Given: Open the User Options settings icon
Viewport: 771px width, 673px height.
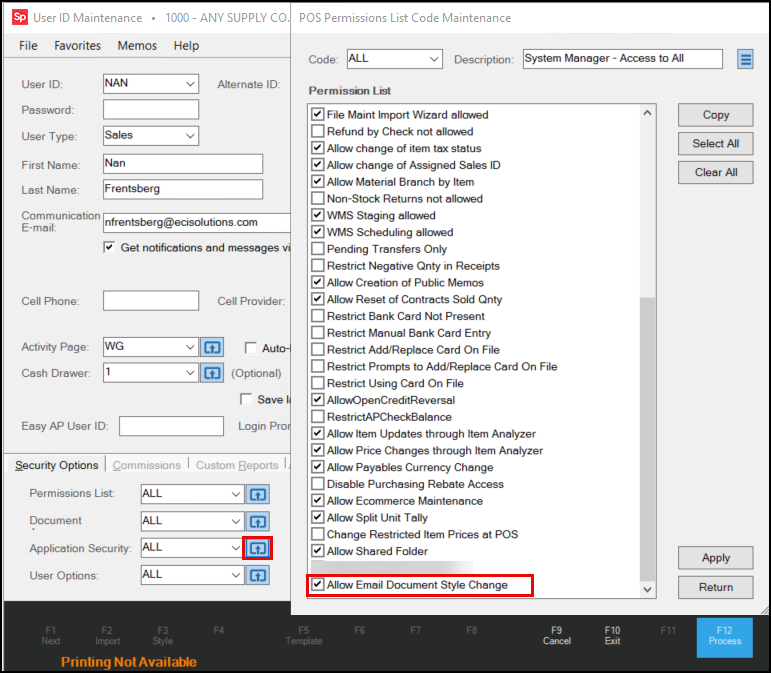Looking at the screenshot, I should pos(258,575).
